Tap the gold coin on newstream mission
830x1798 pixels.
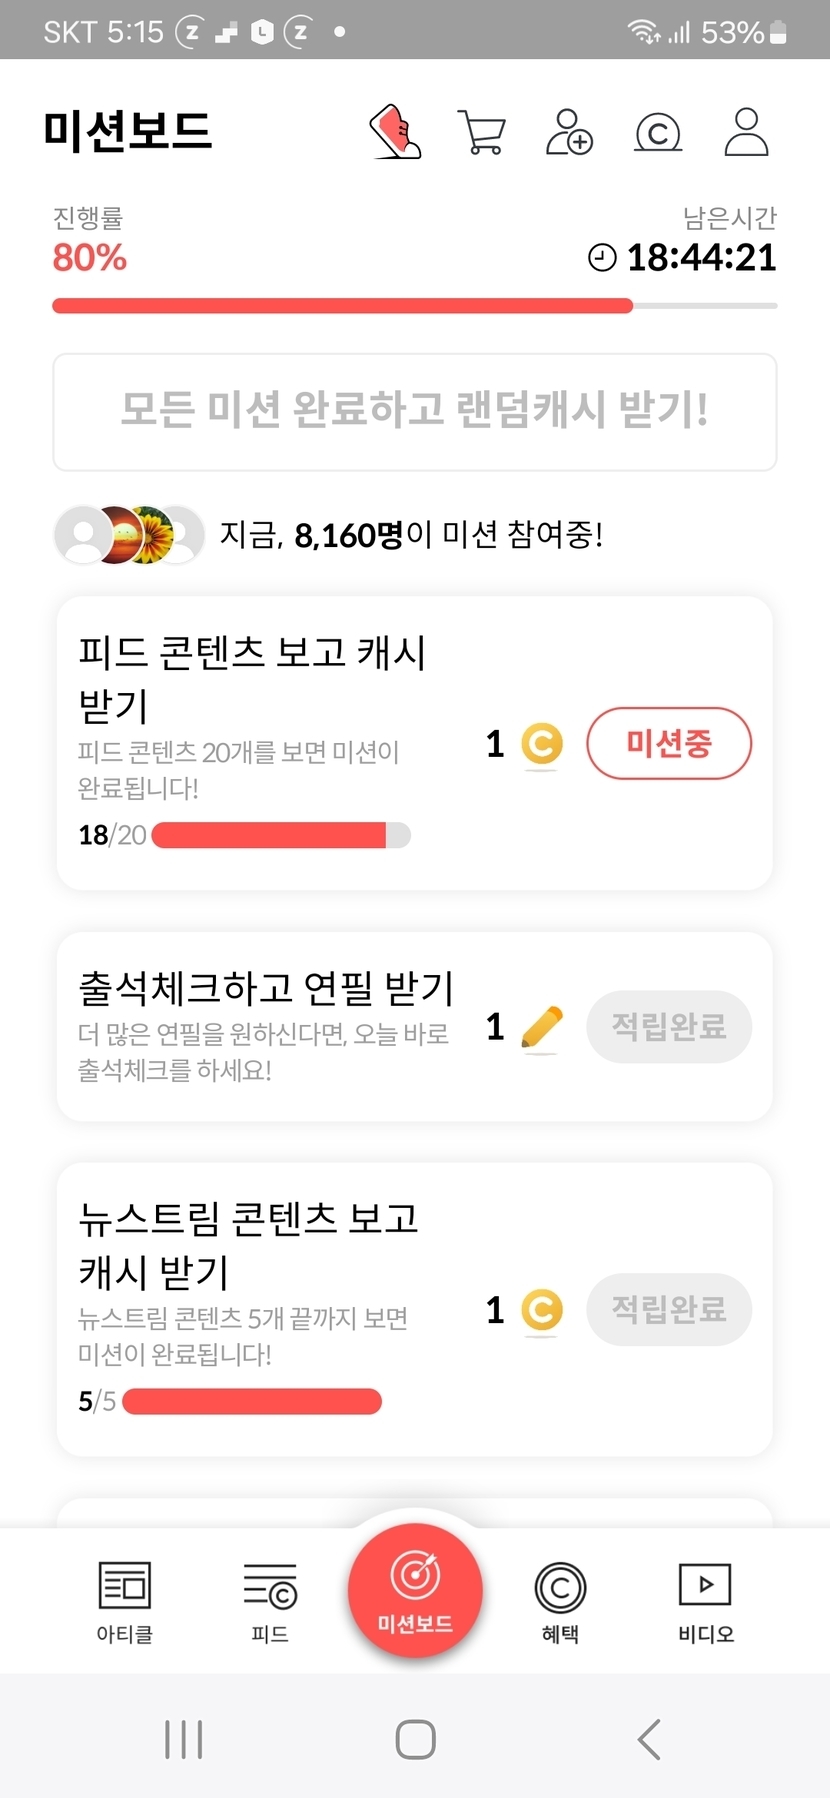[x=542, y=1310]
